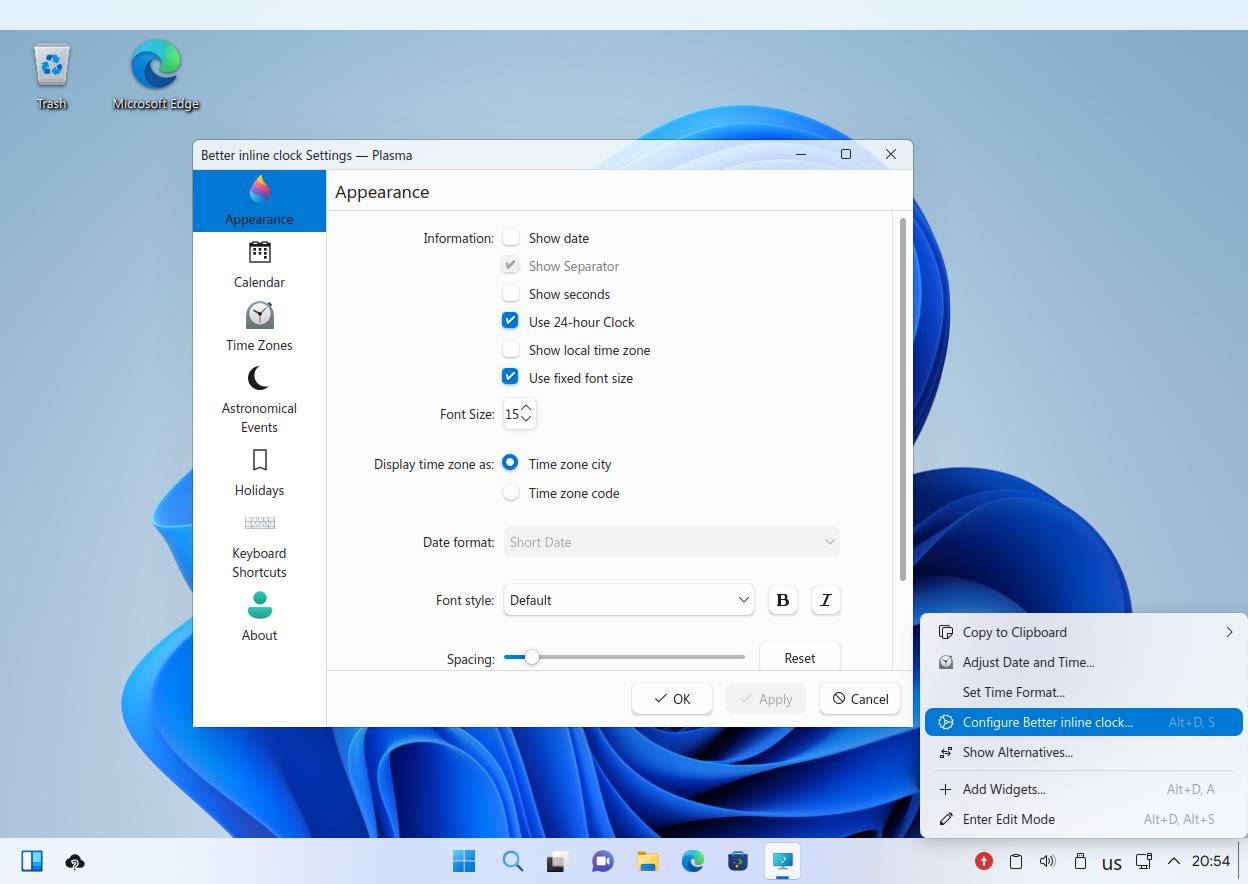Image resolution: width=1248 pixels, height=884 pixels.
Task: Toggle bold font style button
Action: (782, 600)
